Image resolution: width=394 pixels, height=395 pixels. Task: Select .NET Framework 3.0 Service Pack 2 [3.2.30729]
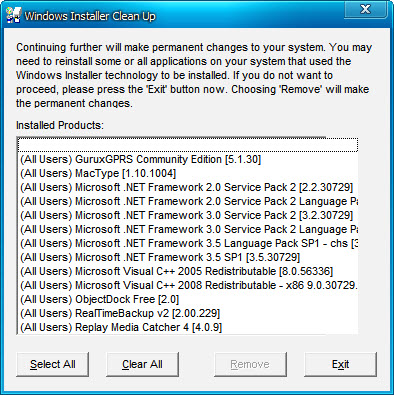[x=188, y=215]
